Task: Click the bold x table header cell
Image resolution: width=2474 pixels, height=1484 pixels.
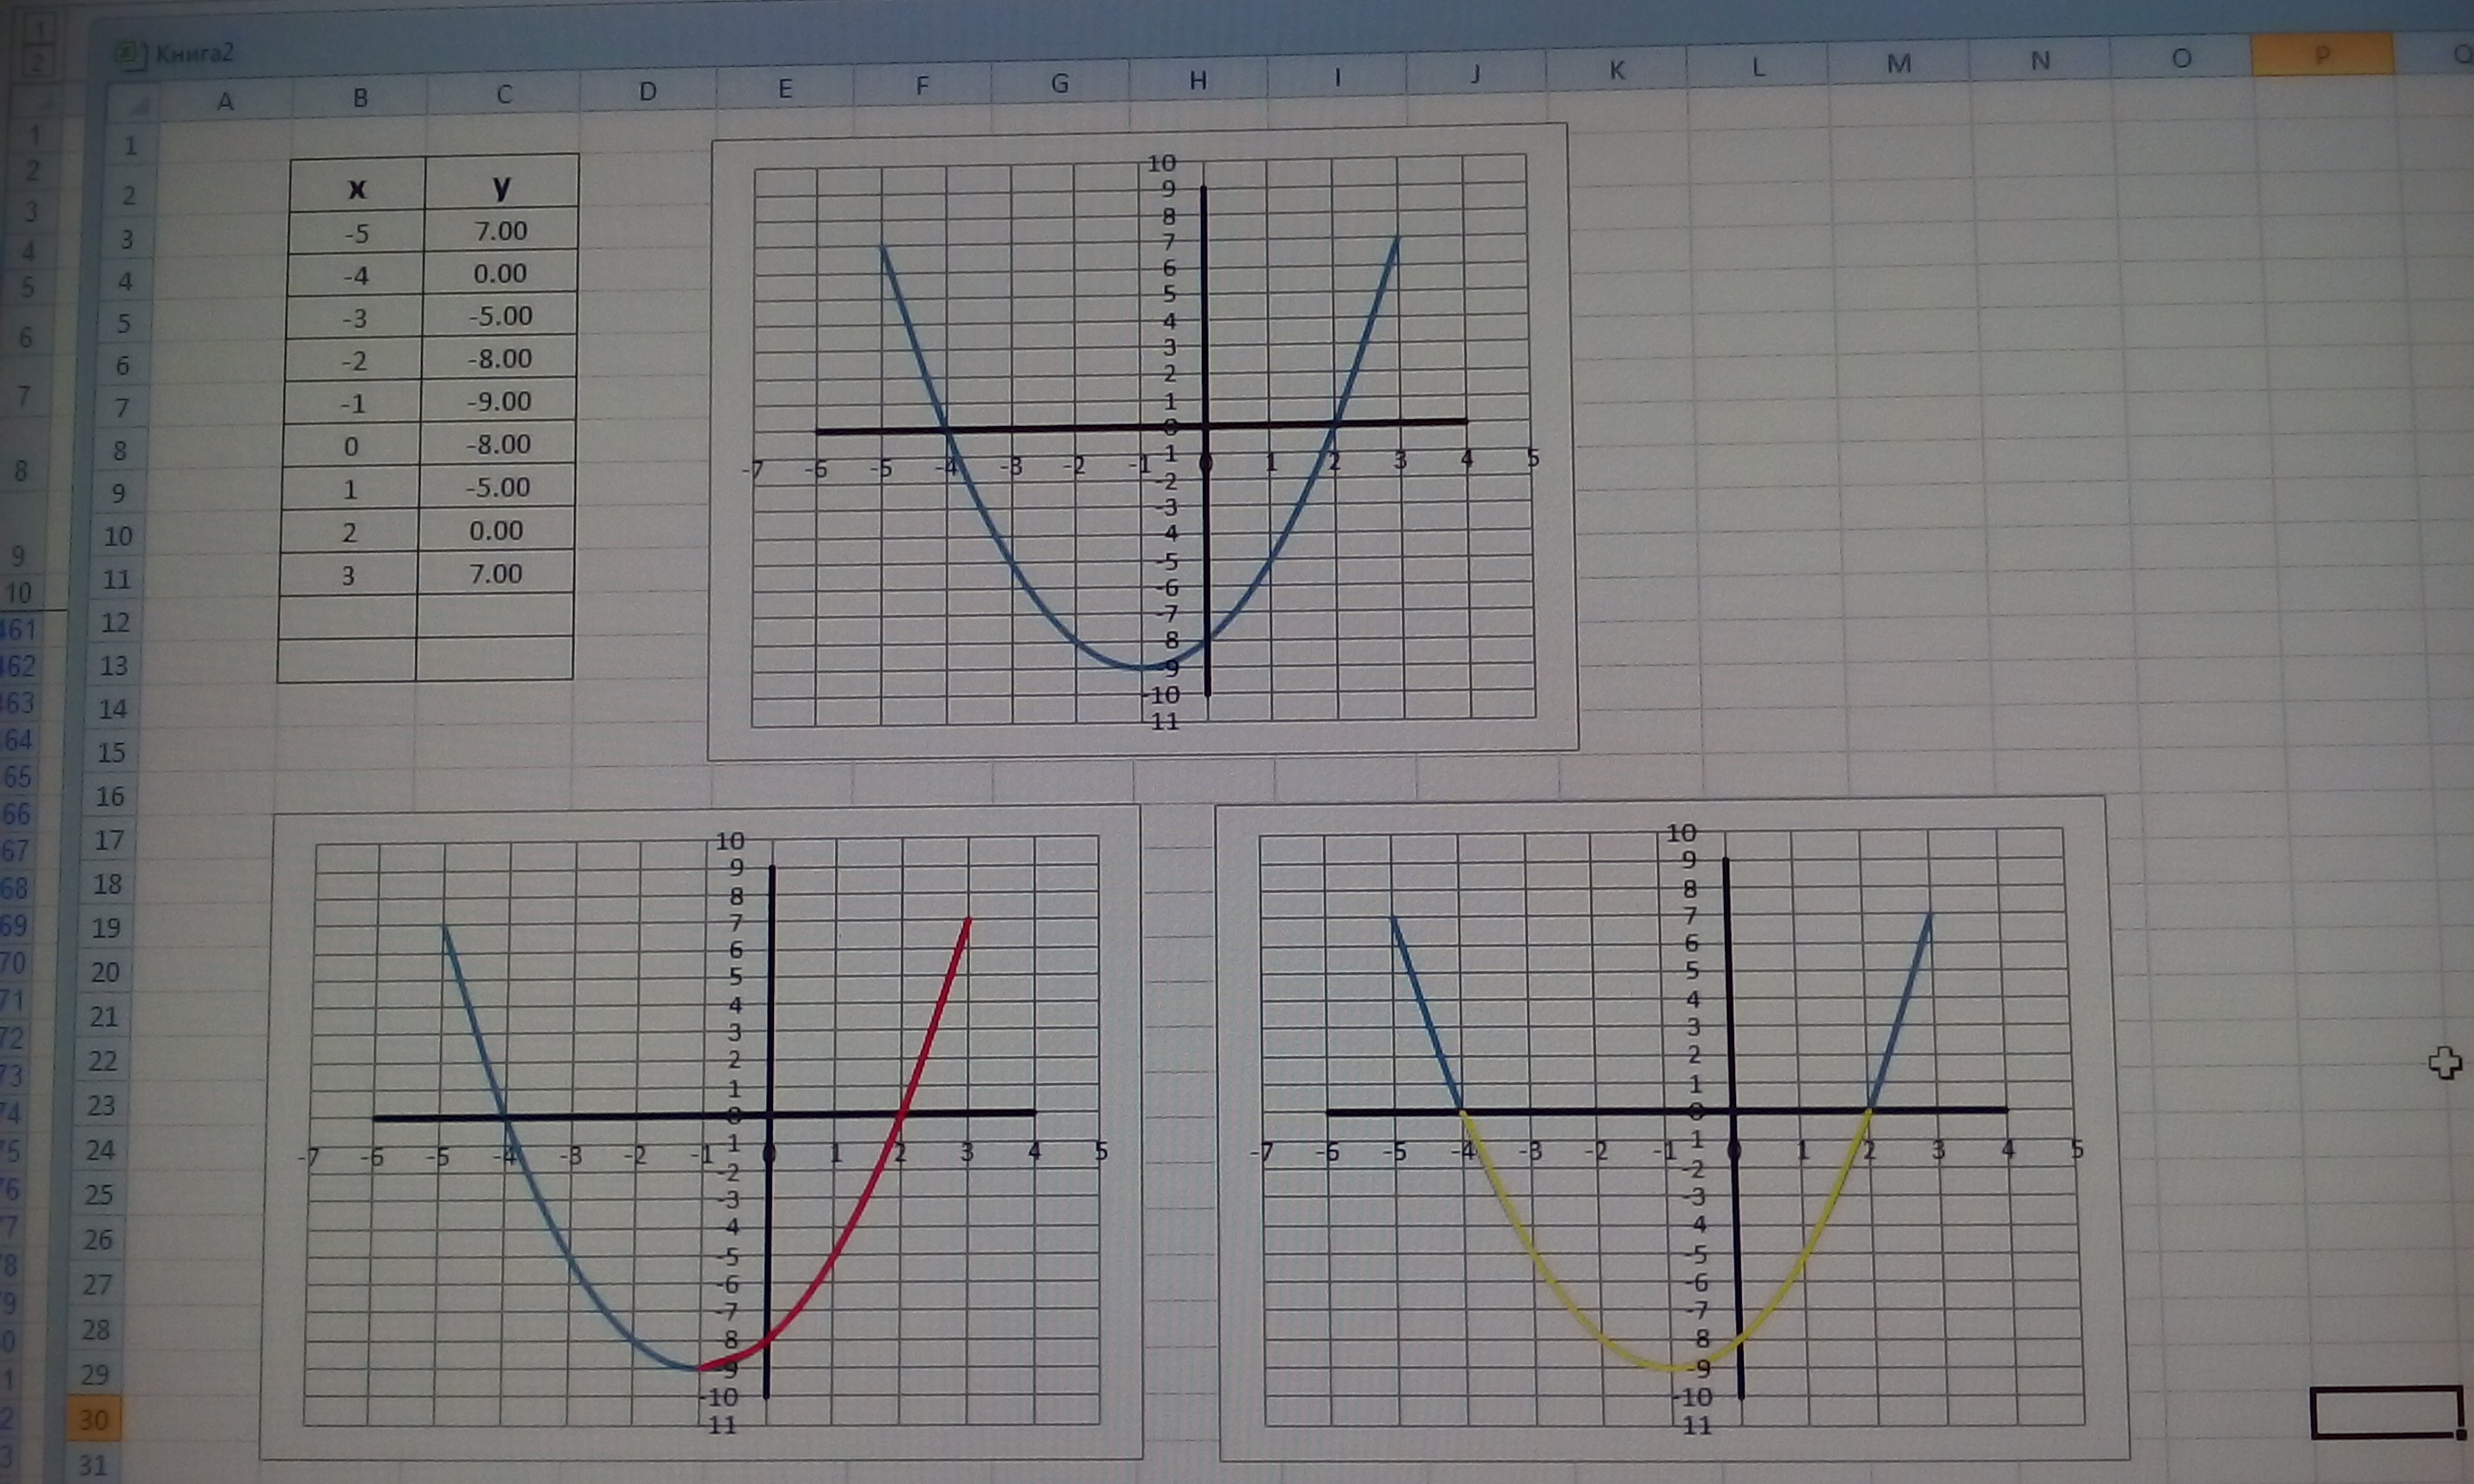Action: (357, 187)
